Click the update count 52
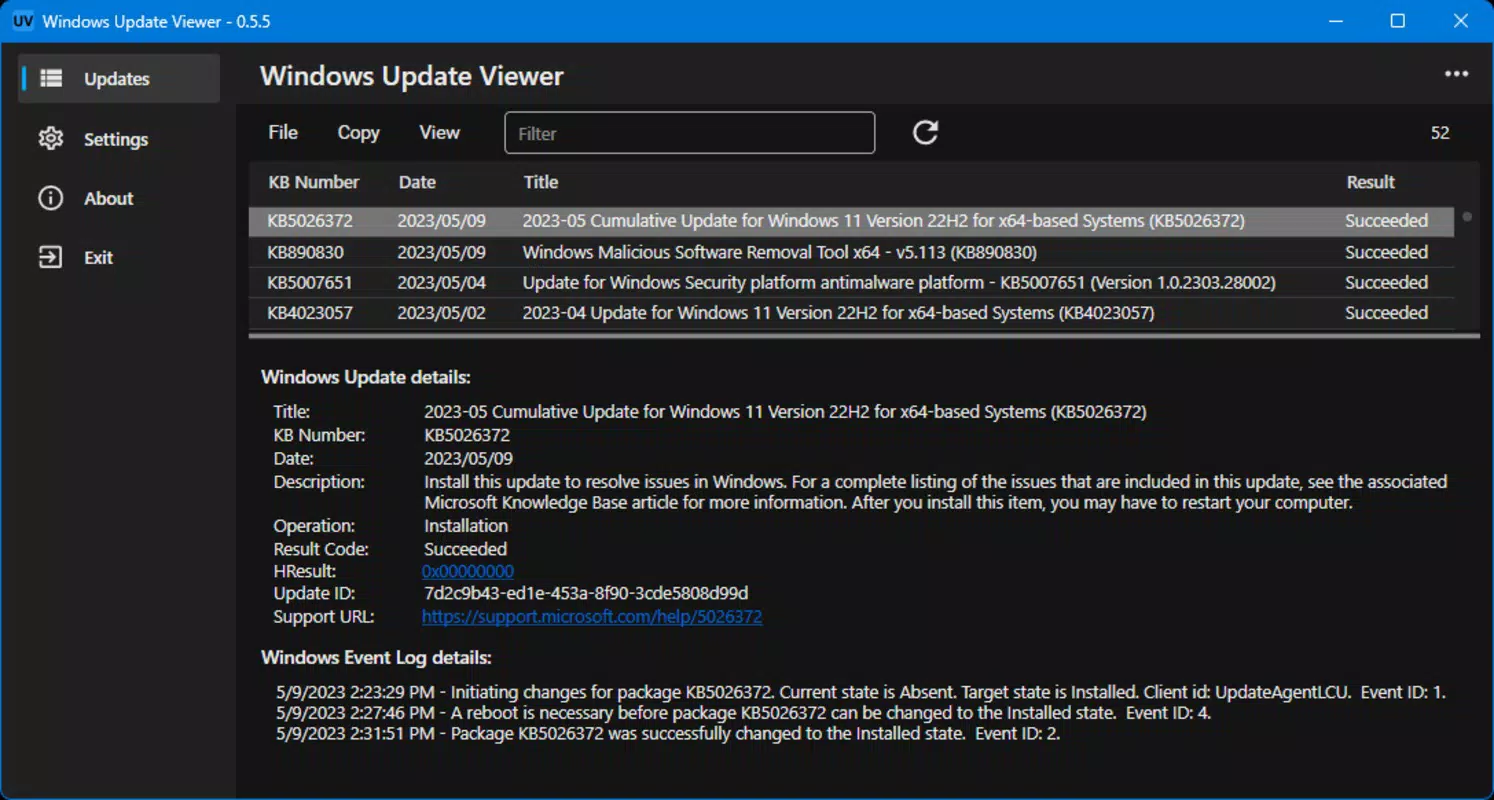This screenshot has height=800, width=1494. (x=1440, y=133)
